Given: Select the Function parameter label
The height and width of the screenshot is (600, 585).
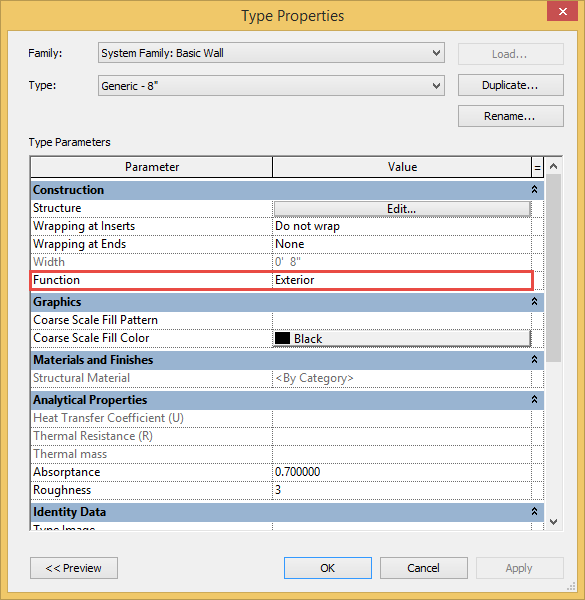Looking at the screenshot, I should click(56, 280).
